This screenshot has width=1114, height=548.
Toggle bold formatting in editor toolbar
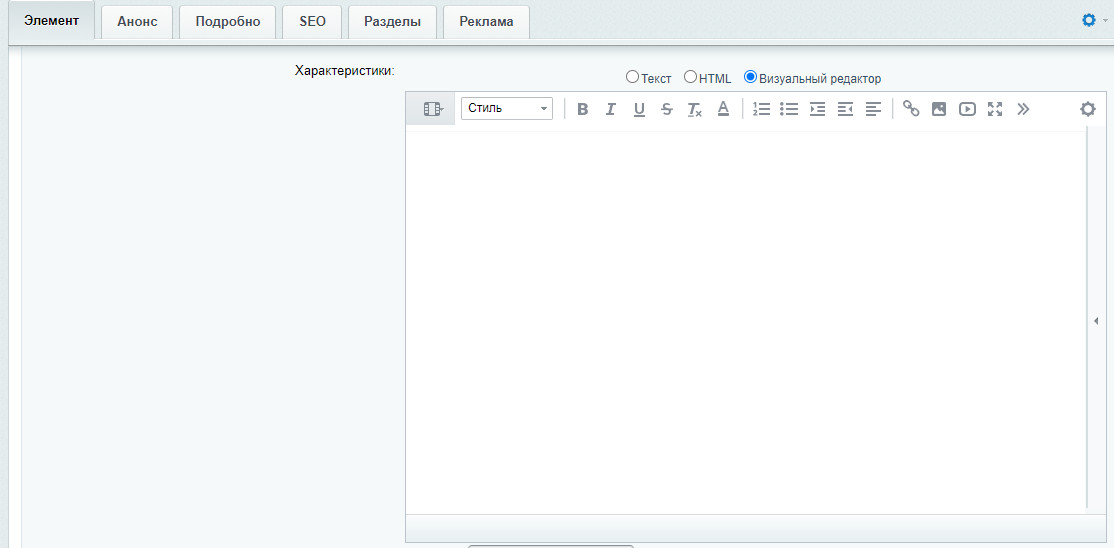[x=583, y=109]
